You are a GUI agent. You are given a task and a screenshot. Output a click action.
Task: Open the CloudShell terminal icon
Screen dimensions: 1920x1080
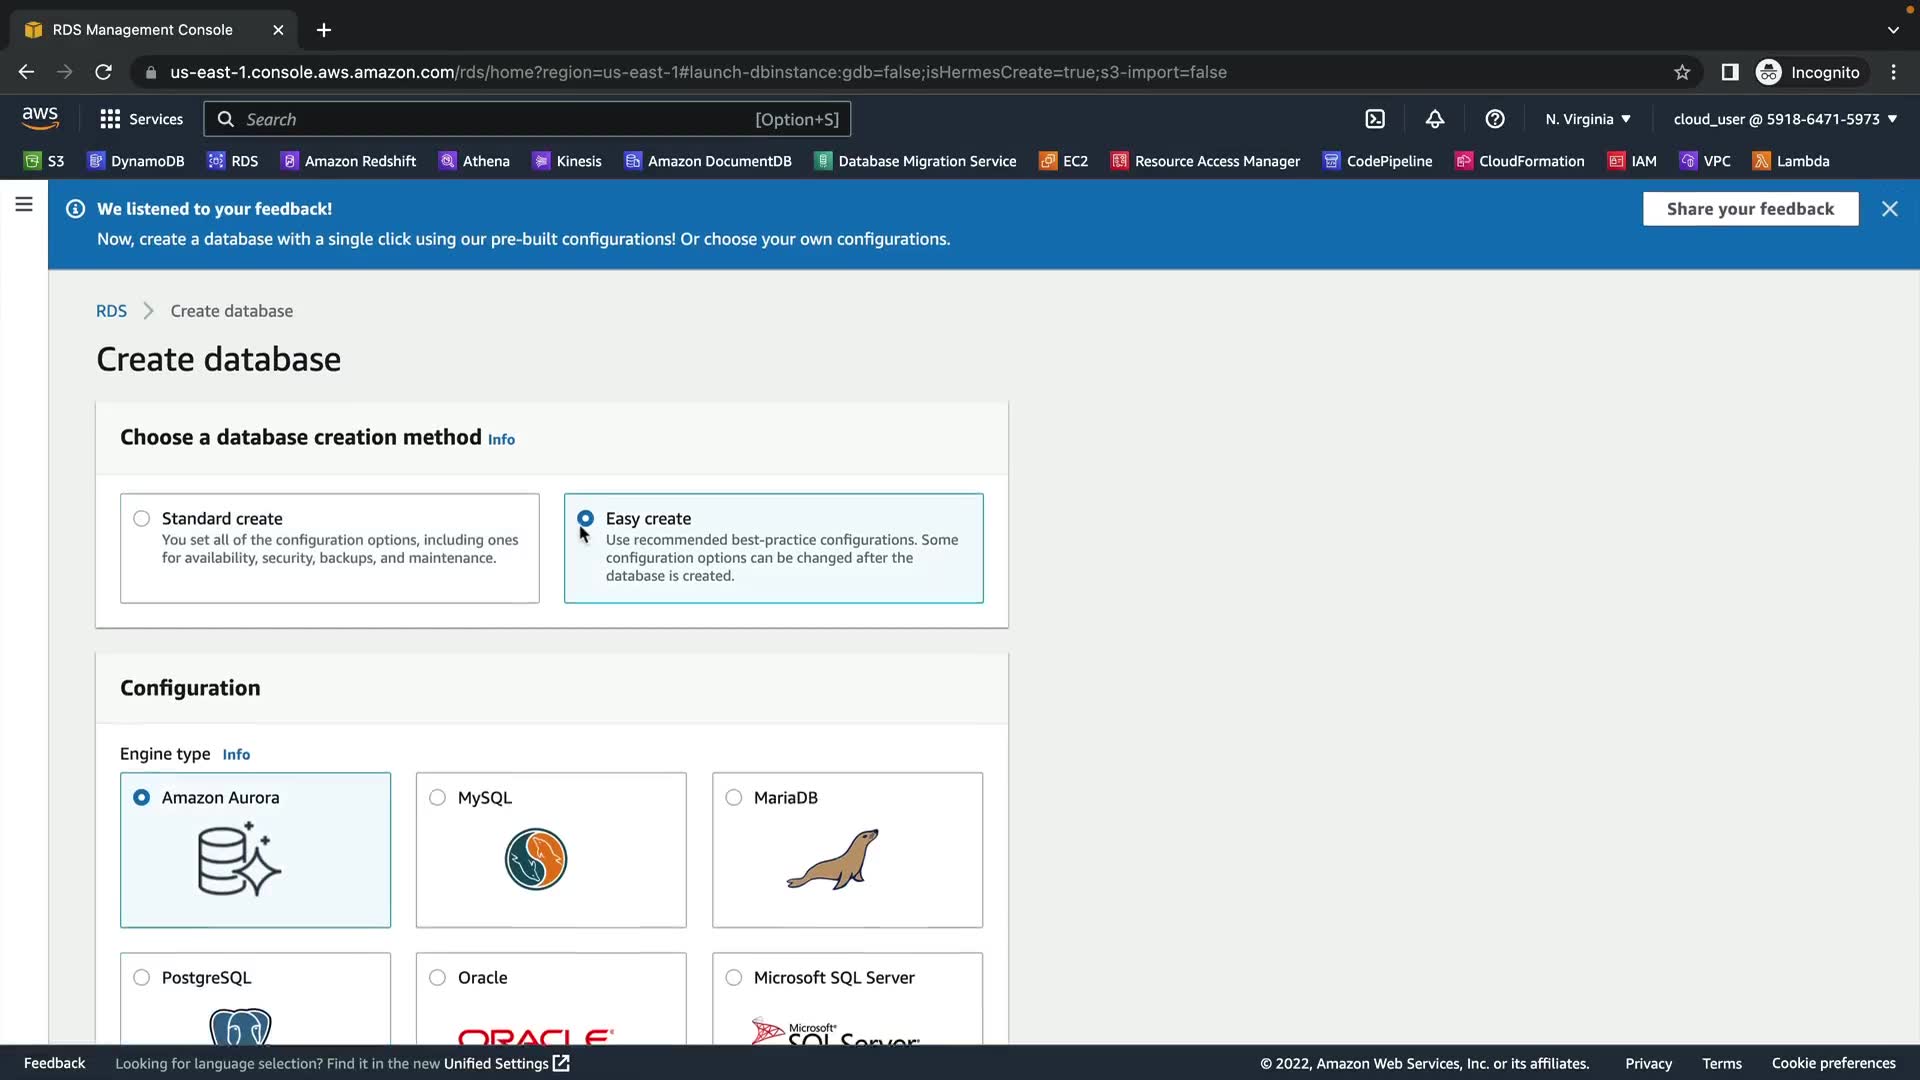[1375, 119]
